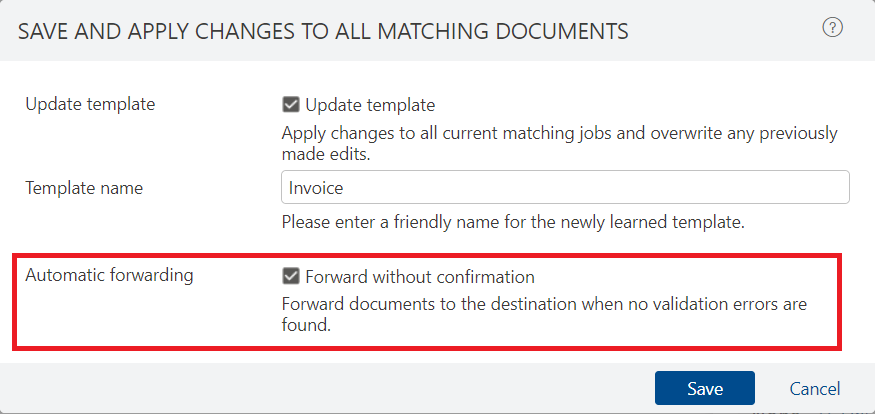Viewport: 875px width, 414px height.
Task: Open the help question mark icon
Action: point(832,27)
